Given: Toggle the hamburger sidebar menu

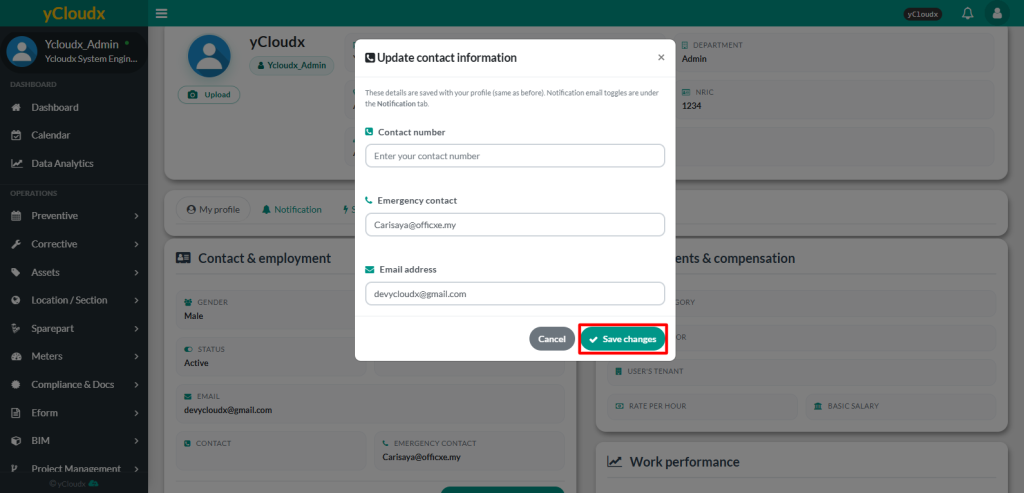Looking at the screenshot, I should coord(162,13).
